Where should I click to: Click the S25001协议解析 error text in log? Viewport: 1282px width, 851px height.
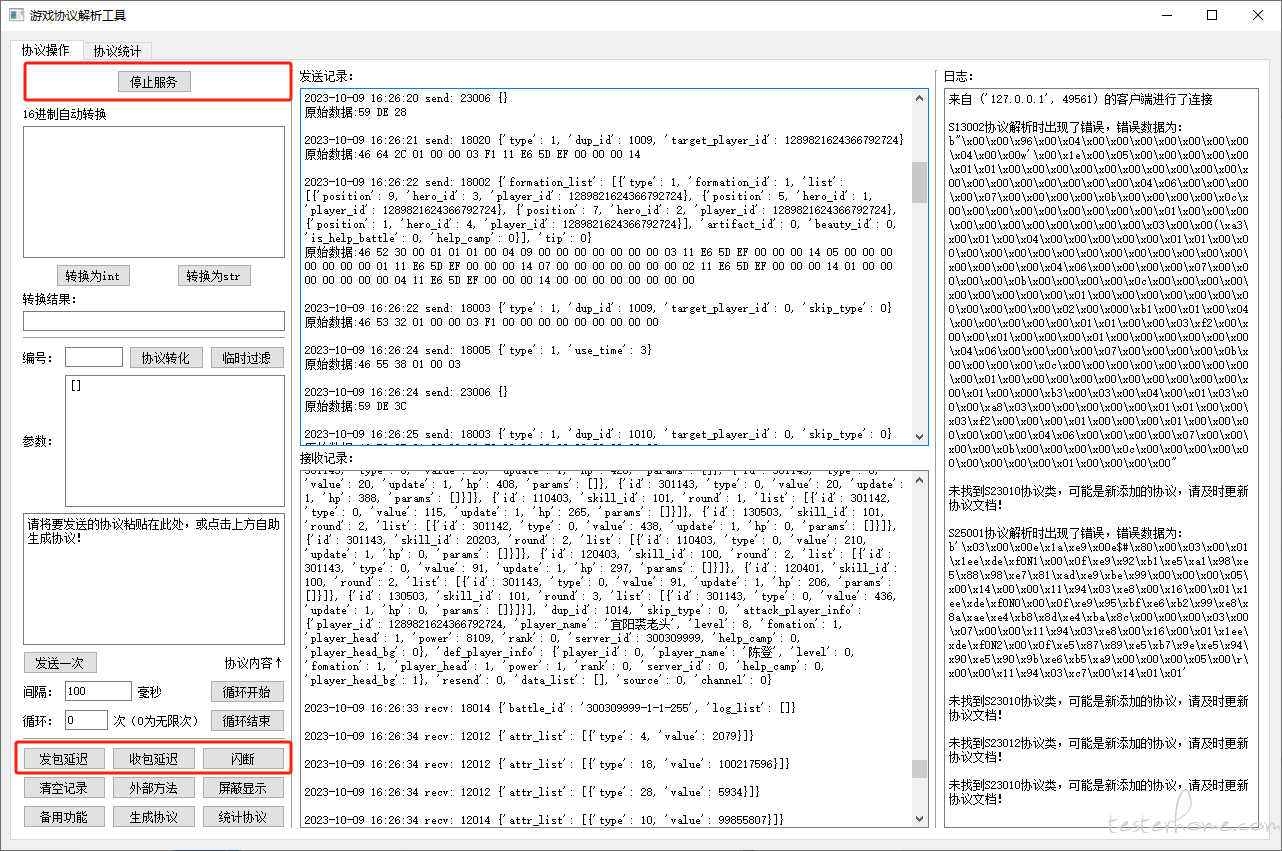click(1065, 533)
